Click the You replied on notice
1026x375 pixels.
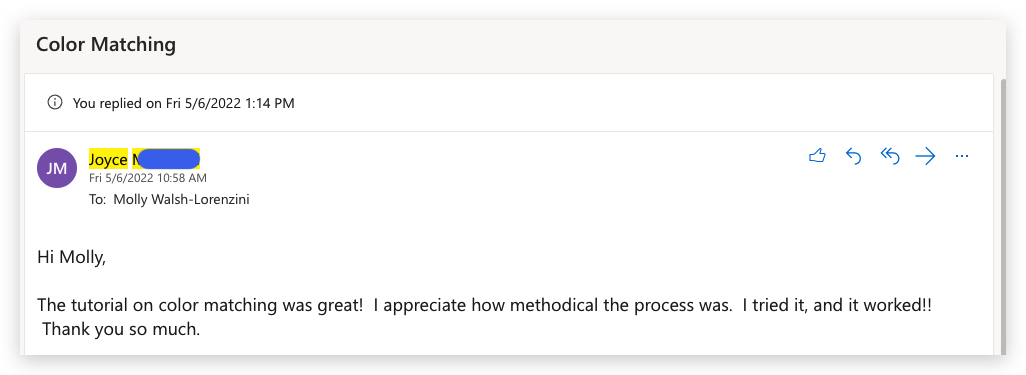183,103
